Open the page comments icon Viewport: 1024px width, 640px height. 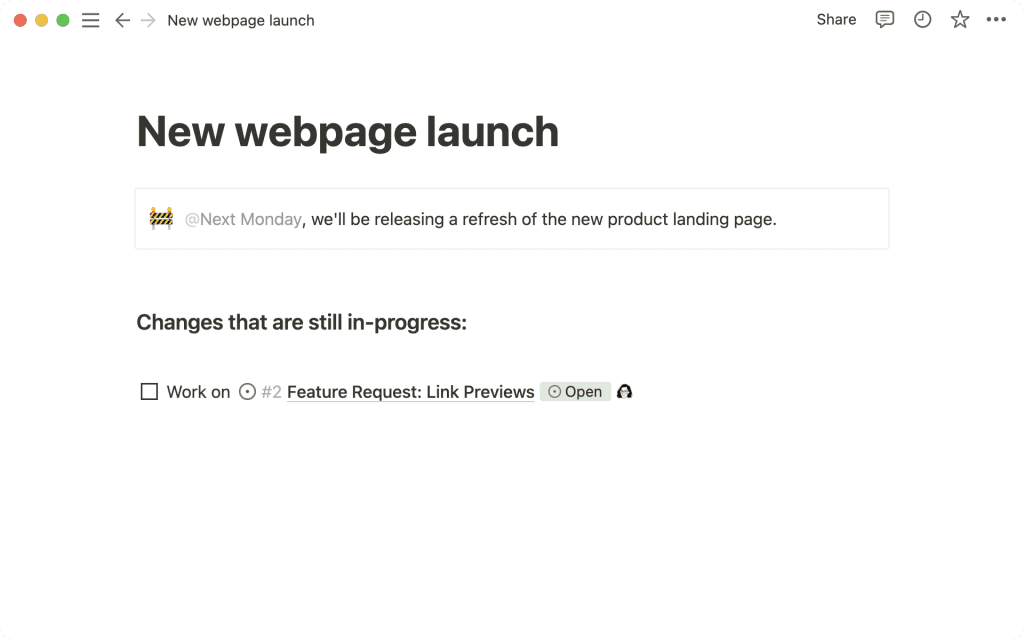point(884,20)
